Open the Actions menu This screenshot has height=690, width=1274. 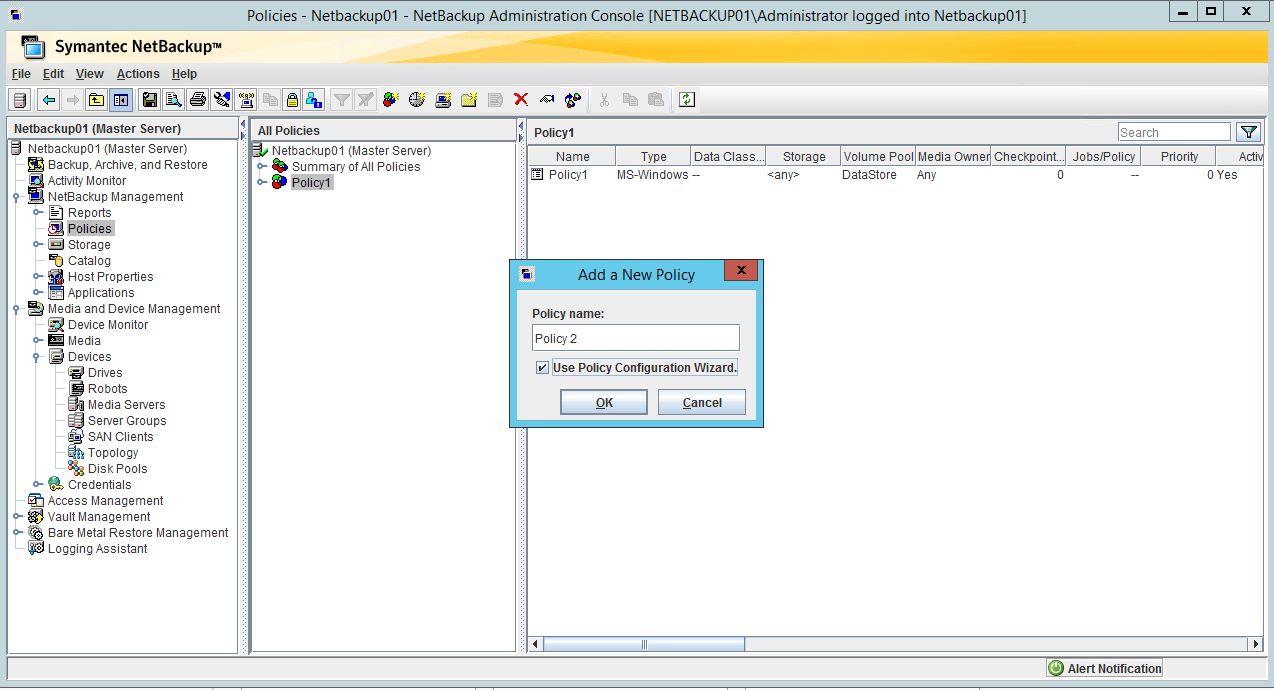pos(138,73)
